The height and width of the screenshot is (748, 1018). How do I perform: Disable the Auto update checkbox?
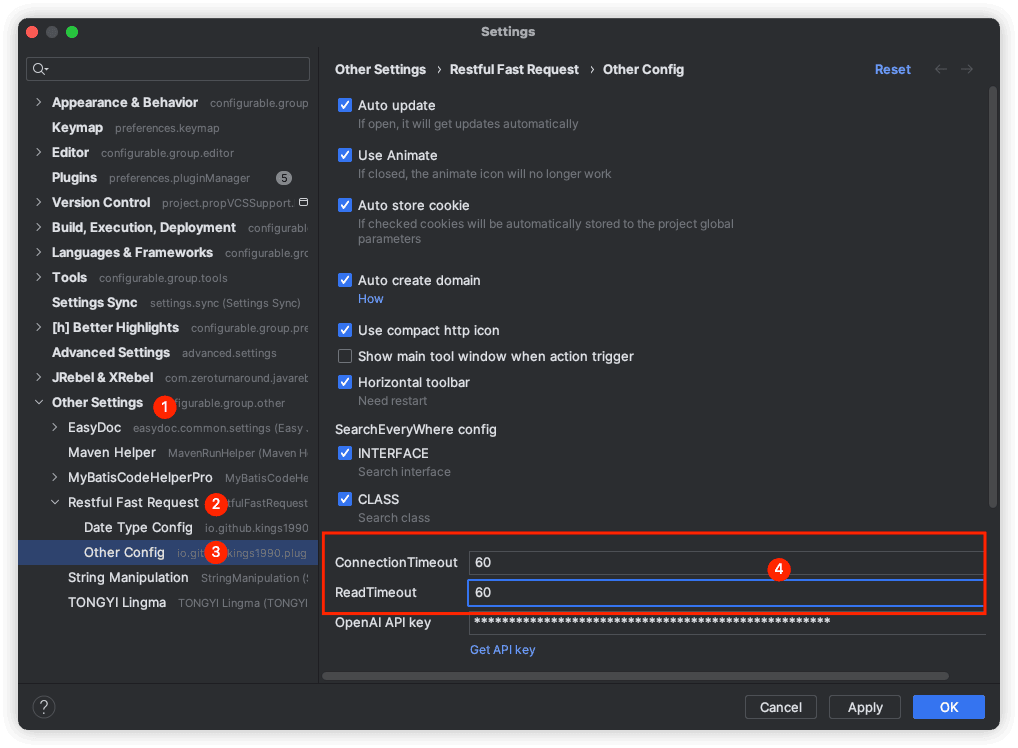(x=345, y=105)
